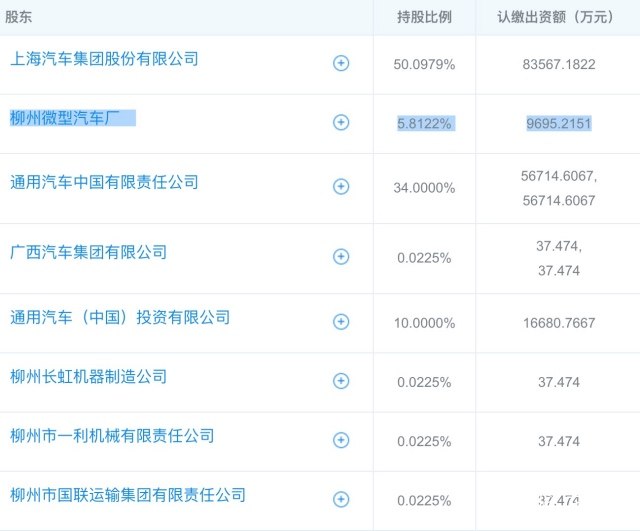Expand 通用汽车（中国）投资有限公司 details

tap(341, 322)
